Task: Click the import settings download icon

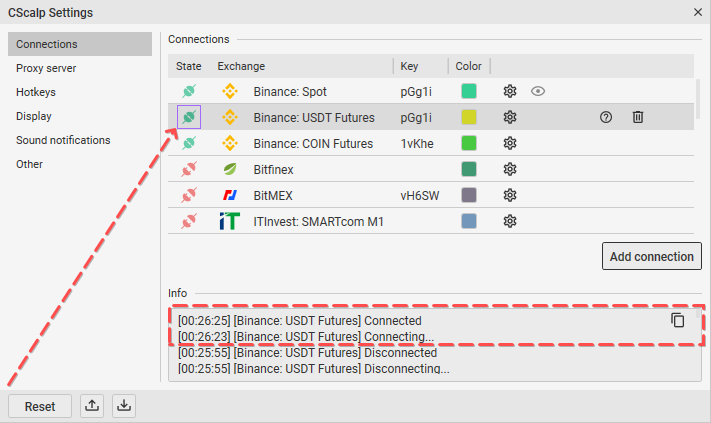Action: [124, 406]
